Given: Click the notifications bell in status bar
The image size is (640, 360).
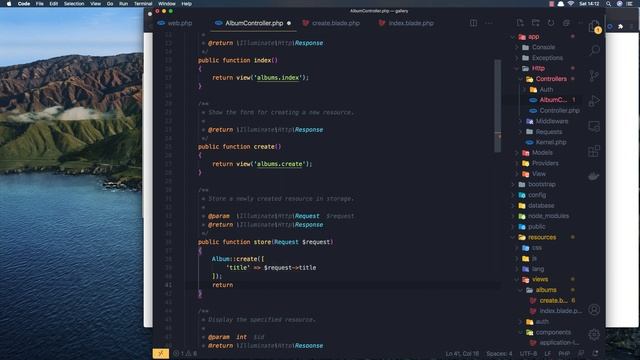Looking at the screenshot, I should [x=596, y=353].
